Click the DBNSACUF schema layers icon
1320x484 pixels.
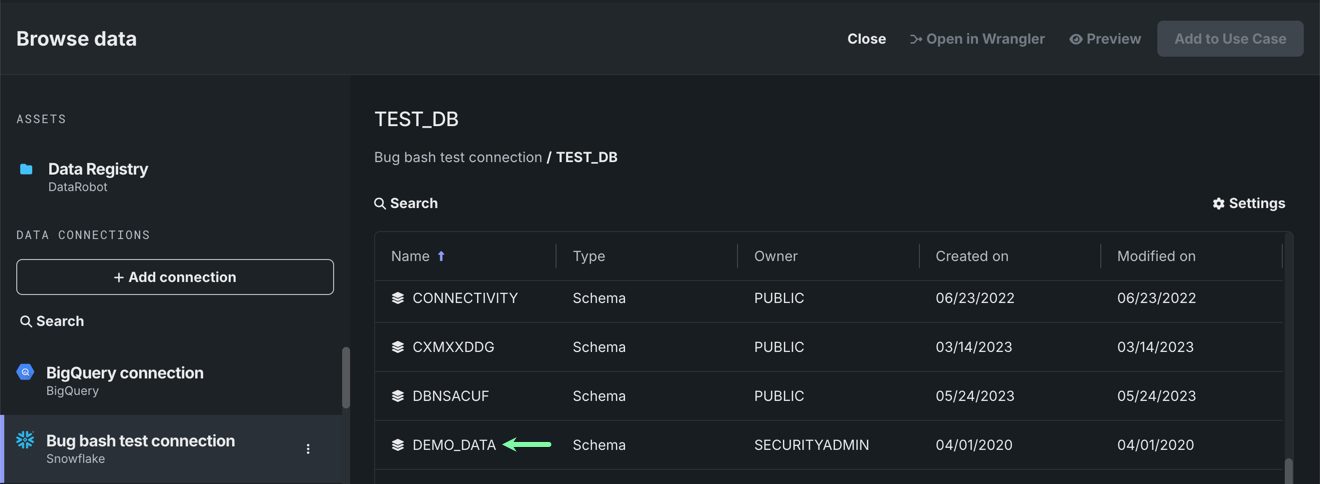tap(398, 396)
